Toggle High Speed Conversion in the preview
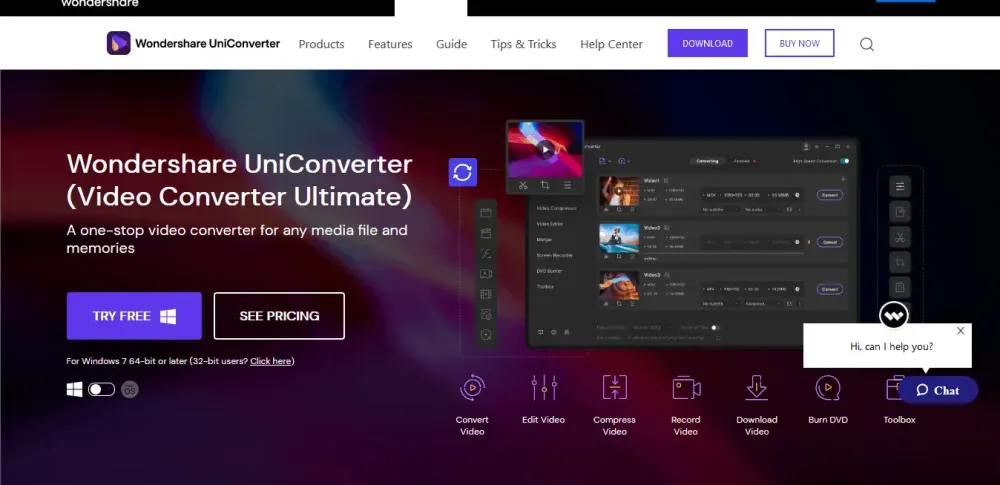 pyautogui.click(x=845, y=160)
